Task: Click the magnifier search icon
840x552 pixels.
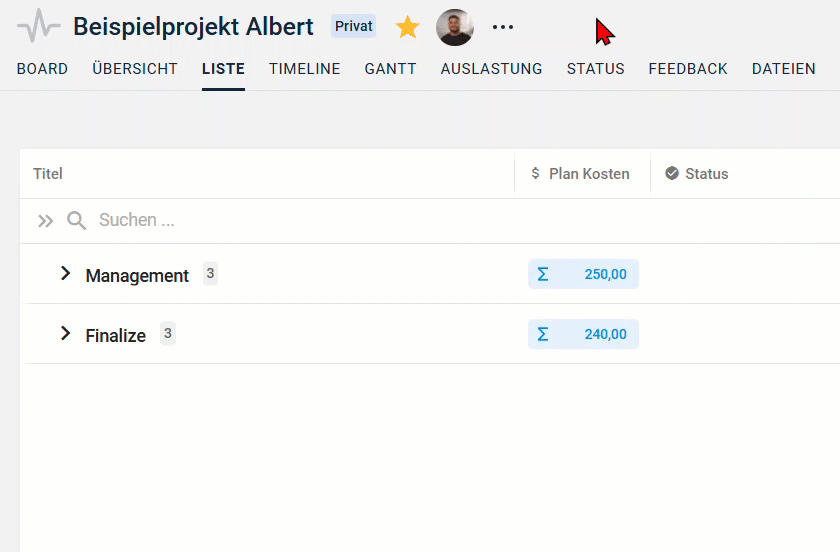Action: tap(76, 221)
